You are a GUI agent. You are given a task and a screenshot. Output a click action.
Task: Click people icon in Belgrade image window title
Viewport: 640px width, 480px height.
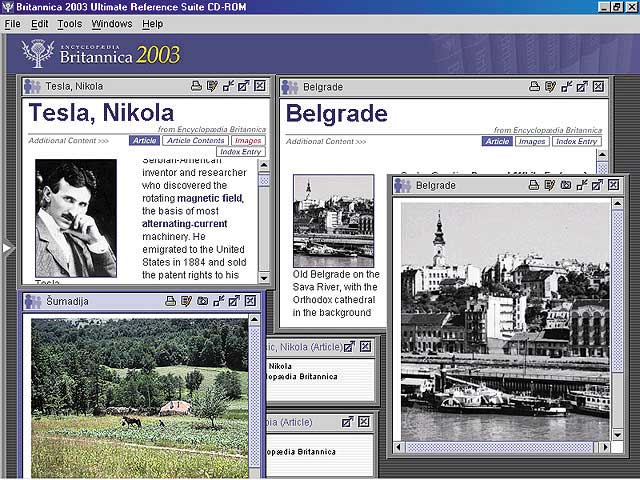tap(402, 186)
